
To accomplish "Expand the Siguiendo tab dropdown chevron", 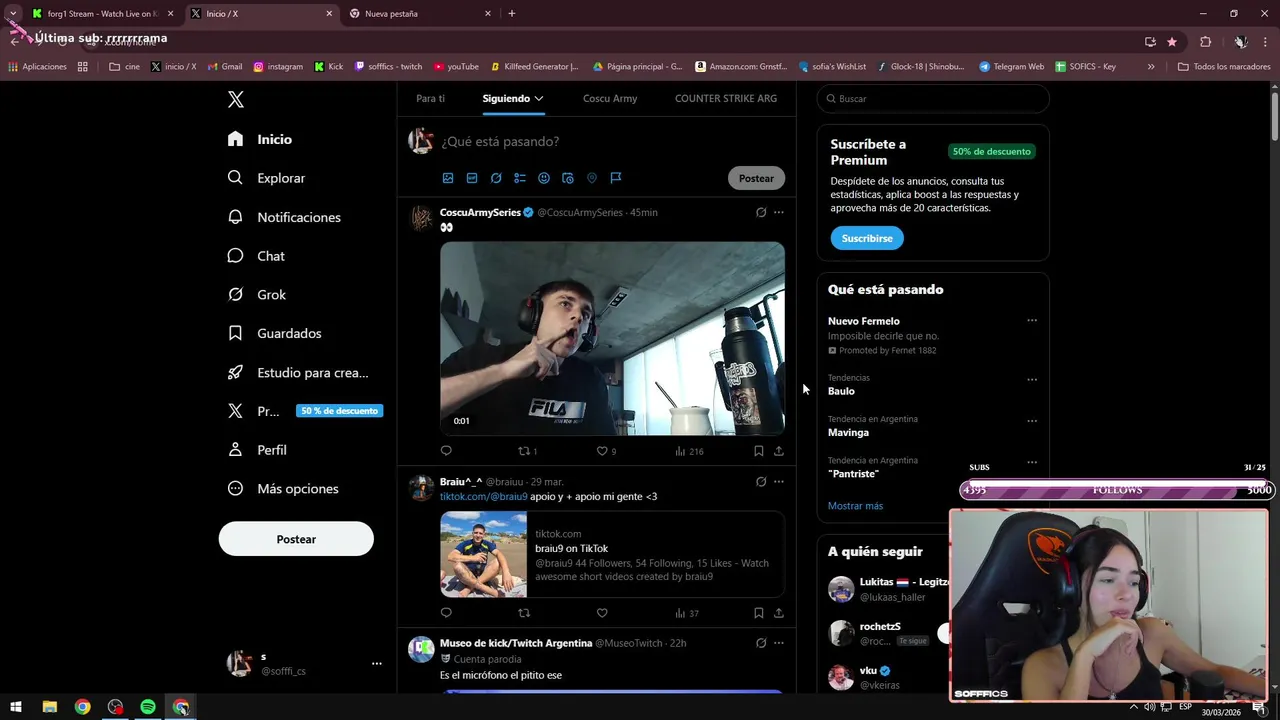I will [538, 98].
